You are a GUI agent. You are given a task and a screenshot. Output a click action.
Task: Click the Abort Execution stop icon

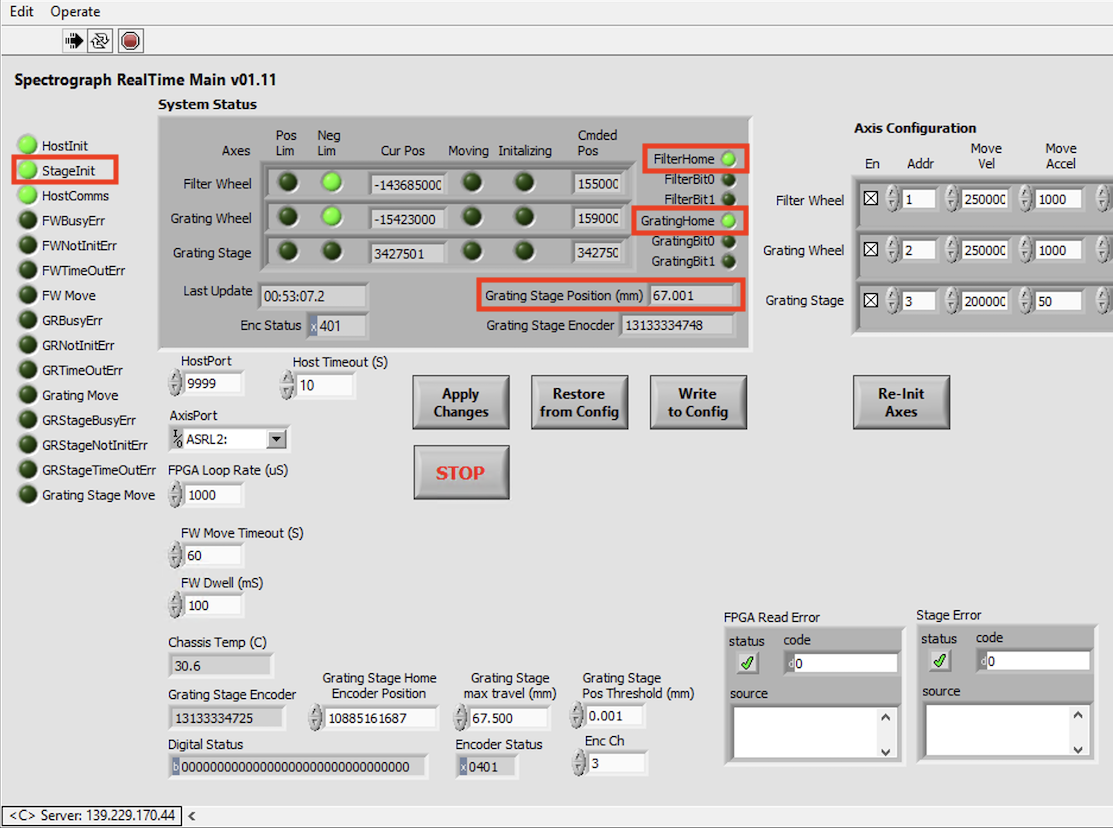coord(130,41)
